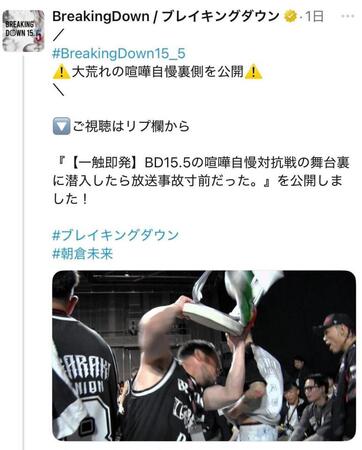The image size is (362, 450).
Task: Open the #BreakingDown15_5 hashtag
Action: (x=119, y=53)
